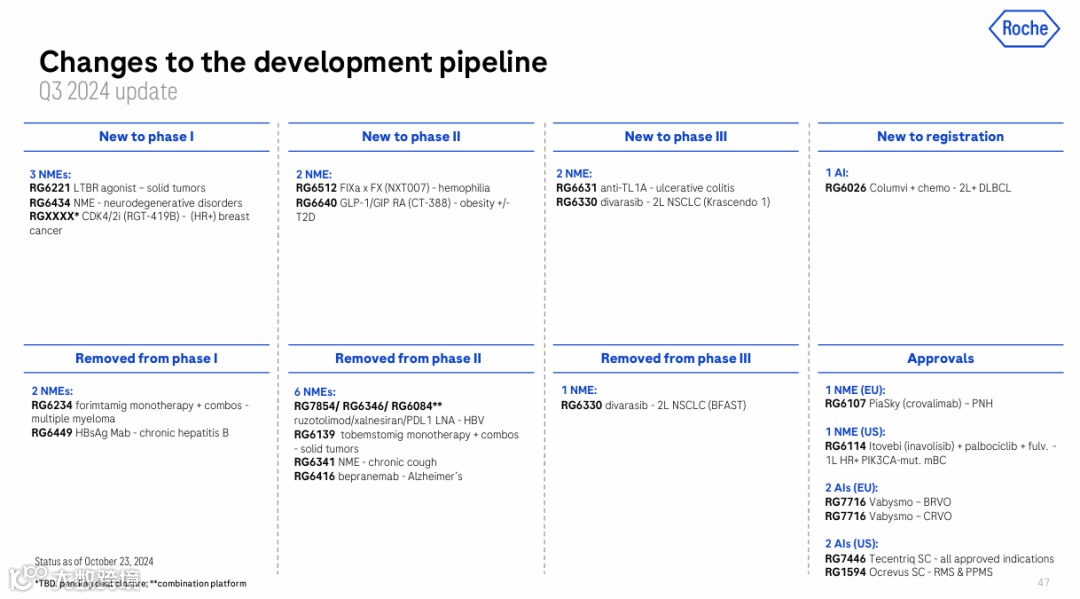The image size is (1080, 599).
Task: Select the 'Removed from phase II' header
Action: (x=408, y=358)
